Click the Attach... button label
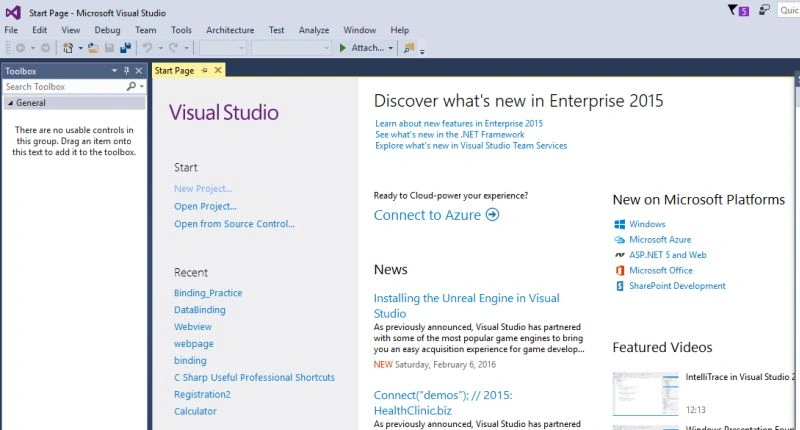 point(367,48)
